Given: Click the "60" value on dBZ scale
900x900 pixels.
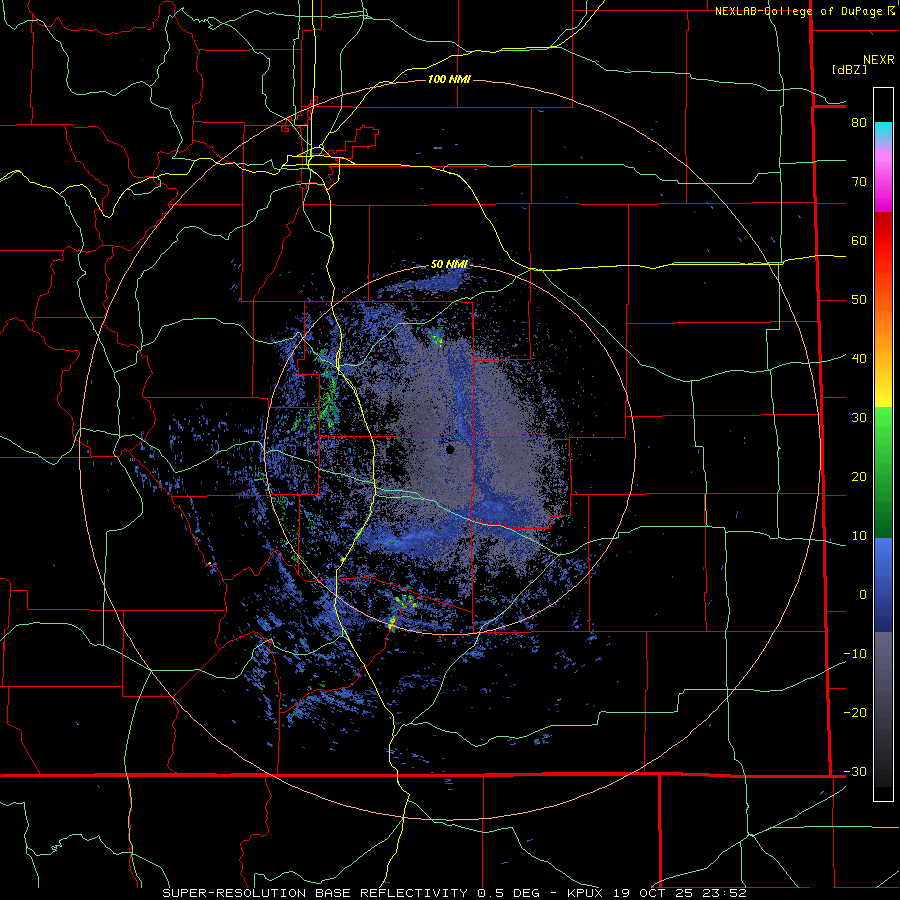Looking at the screenshot, I should click(x=859, y=240).
